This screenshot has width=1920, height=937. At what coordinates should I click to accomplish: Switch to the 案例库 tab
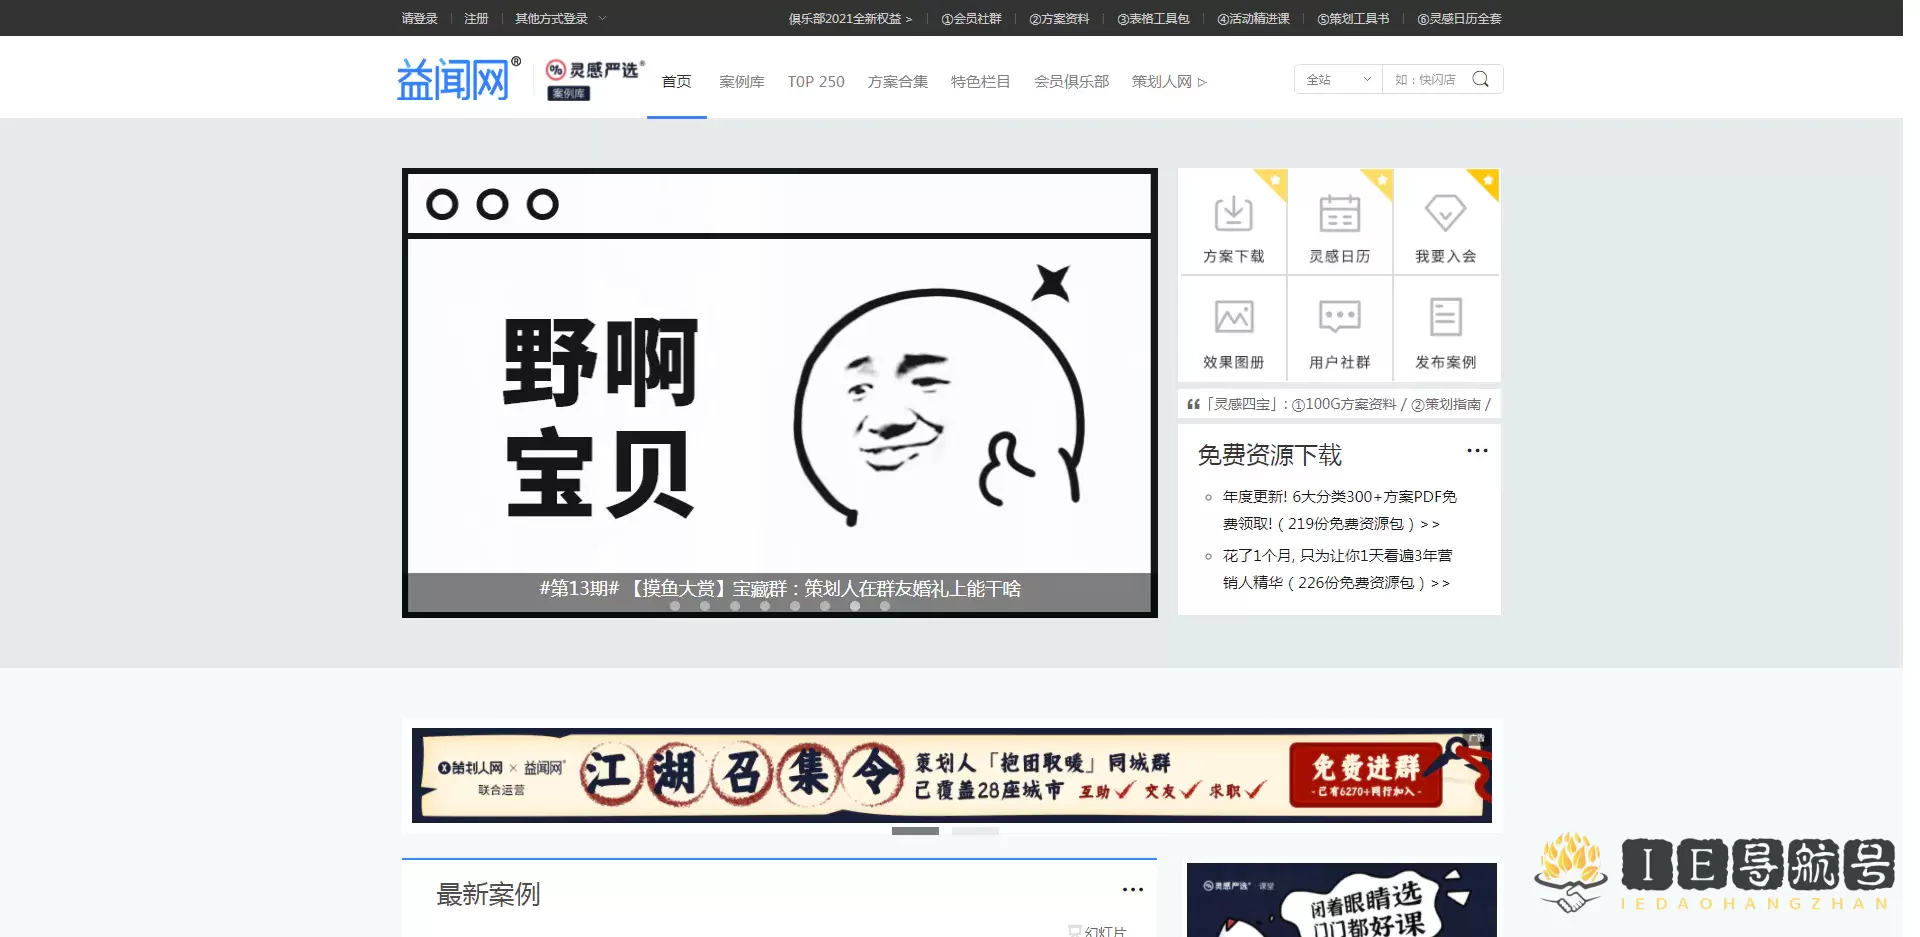pyautogui.click(x=741, y=81)
